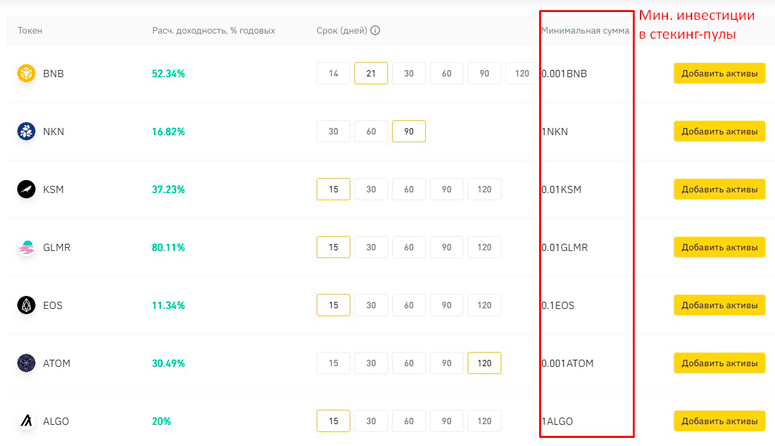Select 90-day term for ALGO
775x446 pixels.
[446, 421]
